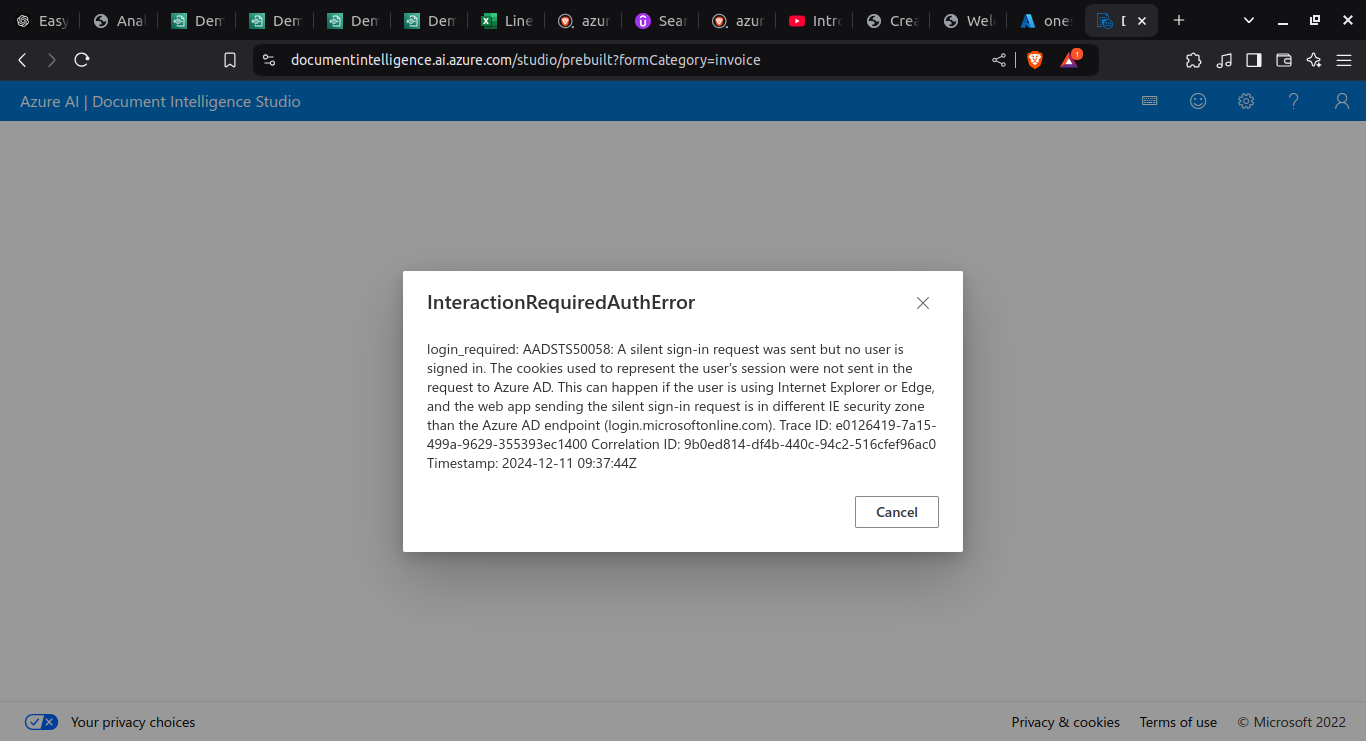
Task: Open the browser extensions puzzle icon
Action: point(1193,60)
